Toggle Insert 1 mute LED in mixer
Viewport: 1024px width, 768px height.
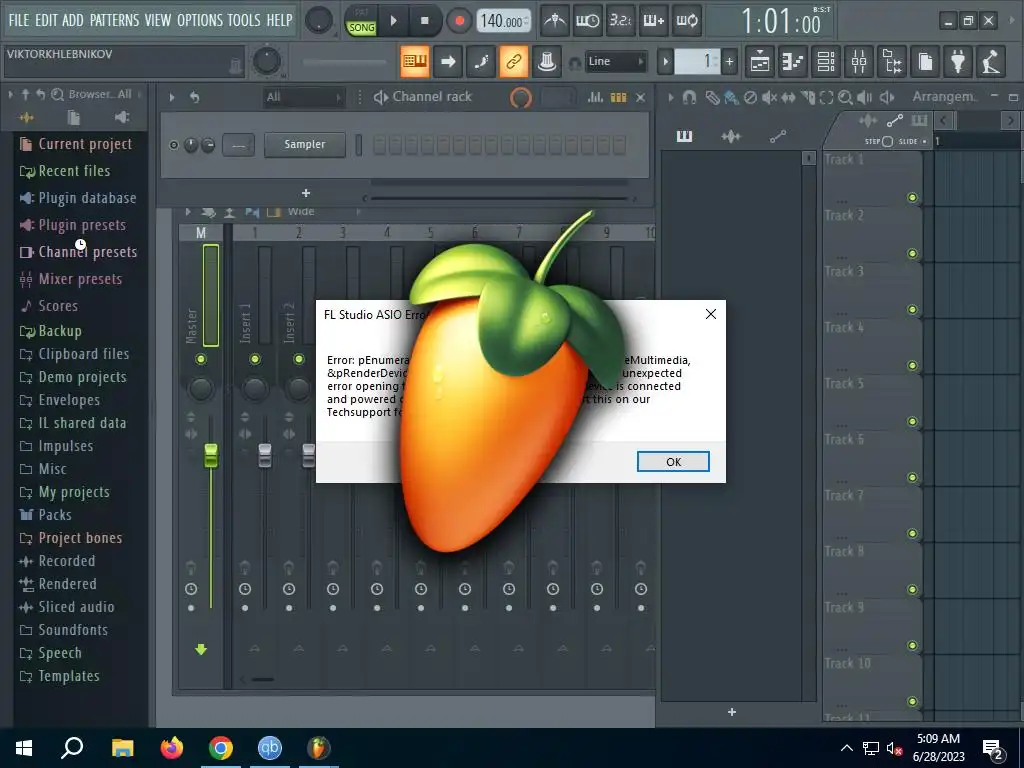pyautogui.click(x=255, y=359)
